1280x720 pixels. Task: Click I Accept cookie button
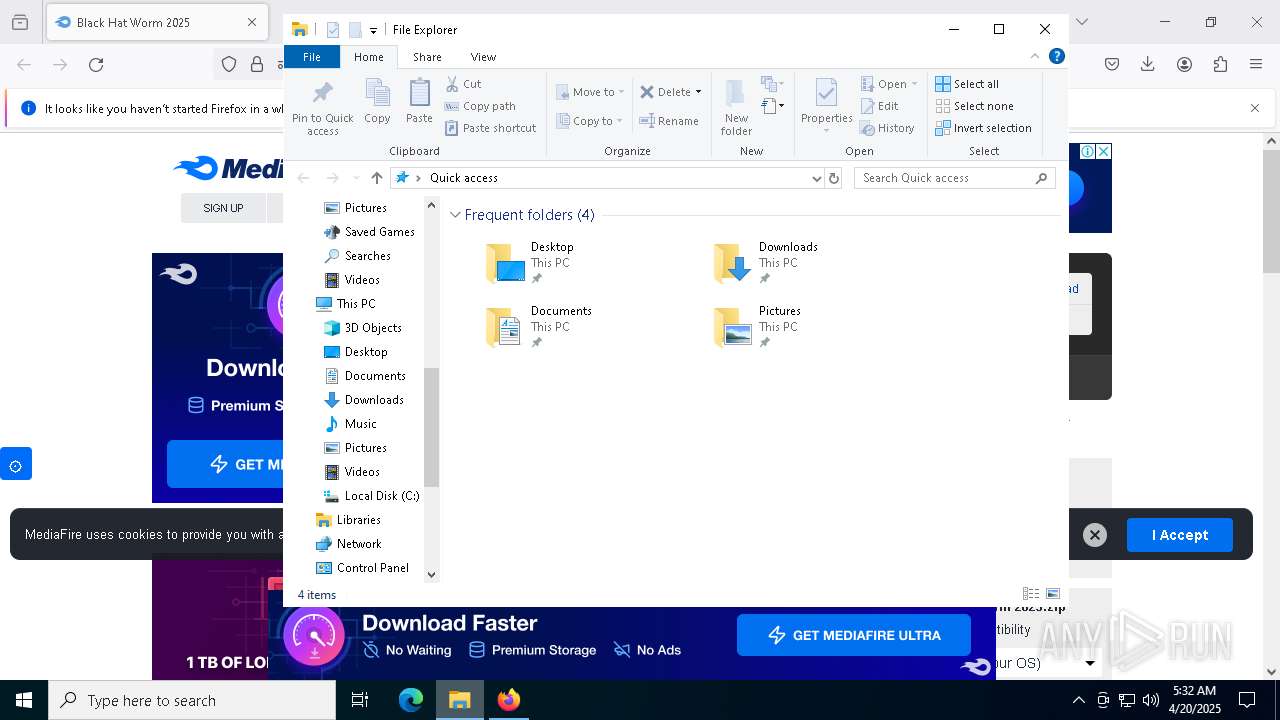pos(1180,535)
